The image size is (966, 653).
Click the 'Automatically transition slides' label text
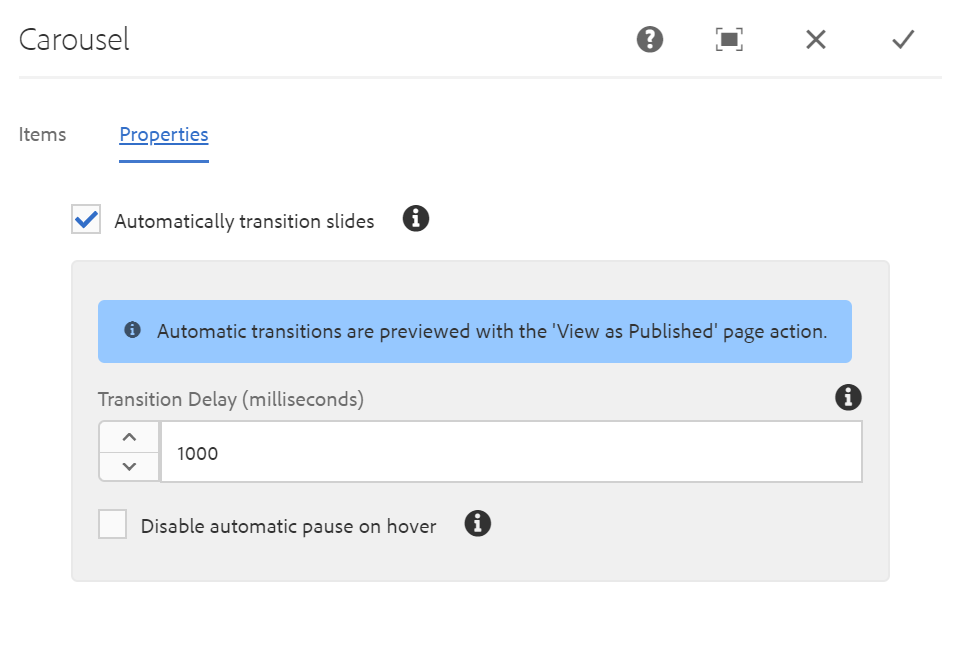click(244, 221)
